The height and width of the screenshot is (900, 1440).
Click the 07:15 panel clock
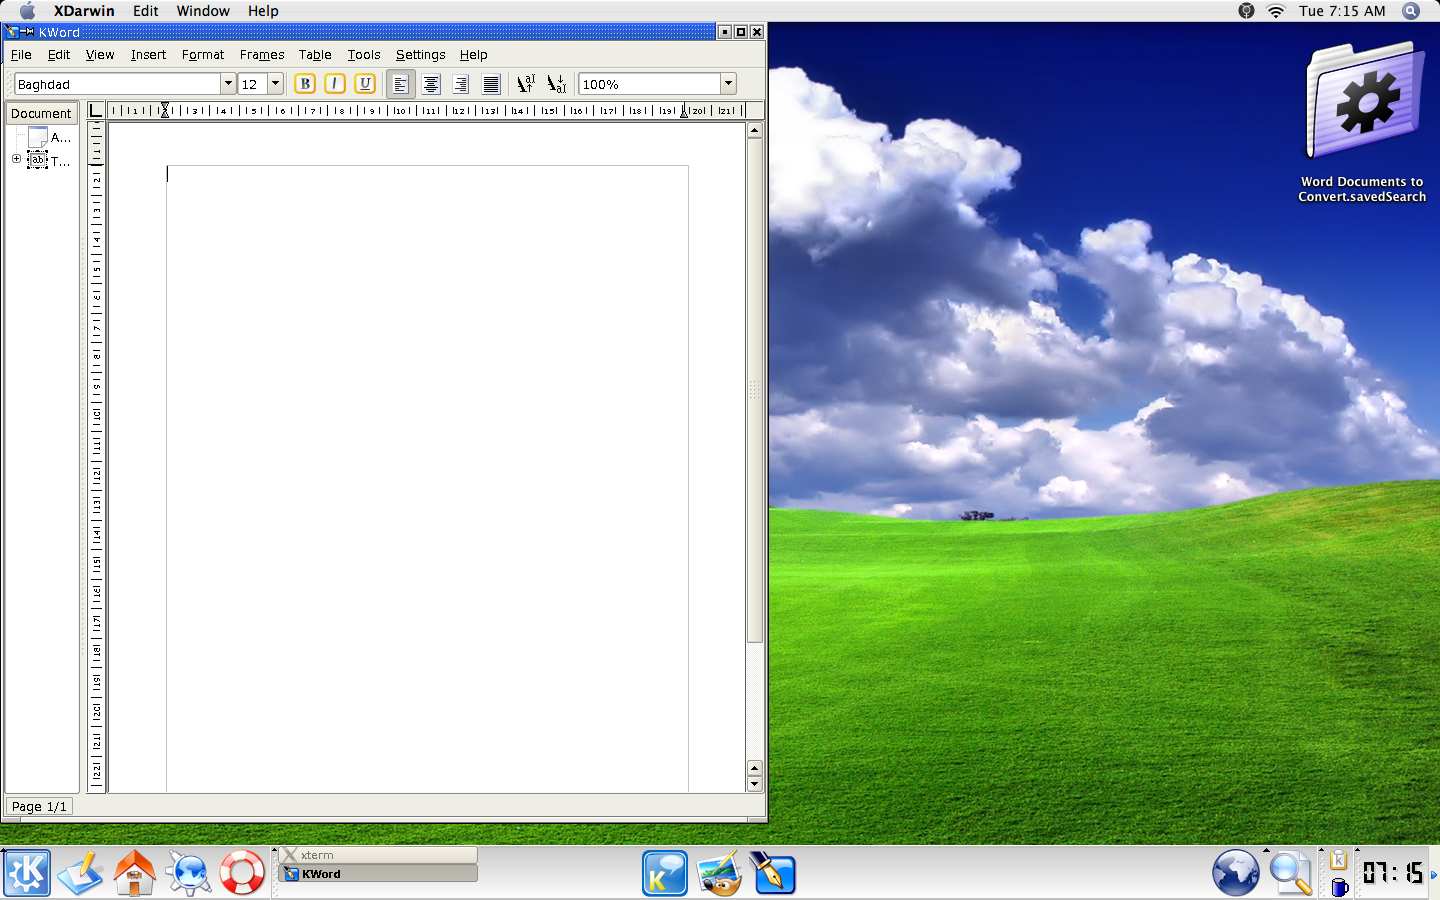pos(1392,873)
